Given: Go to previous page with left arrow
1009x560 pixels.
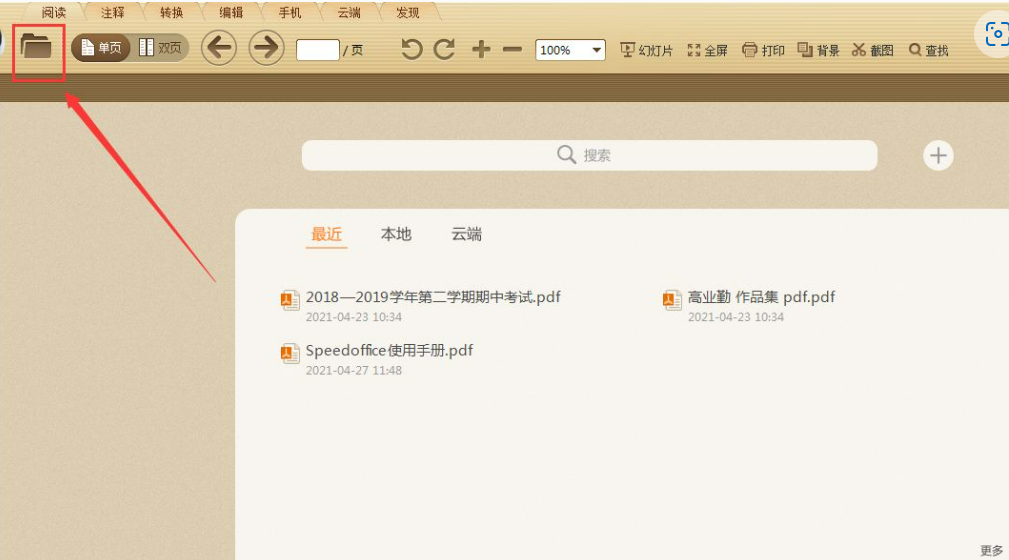Looking at the screenshot, I should [219, 48].
